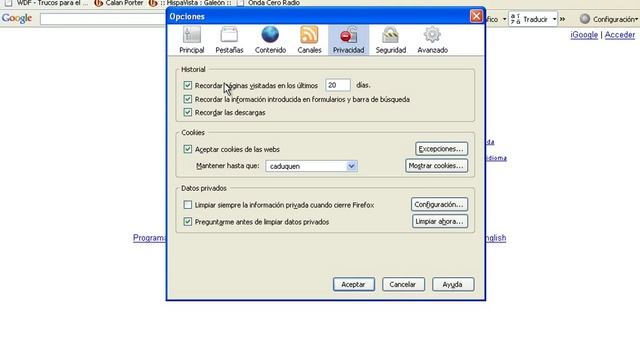Click the Google toolbar search field
Screen dimensions: 640x360
[x=103, y=19]
